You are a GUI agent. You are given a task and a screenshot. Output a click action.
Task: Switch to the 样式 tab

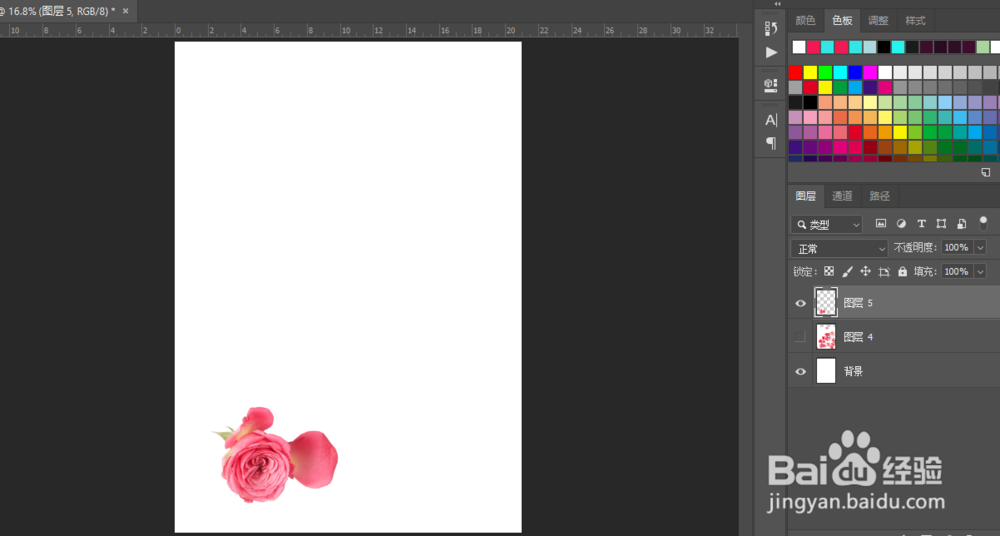(x=915, y=20)
